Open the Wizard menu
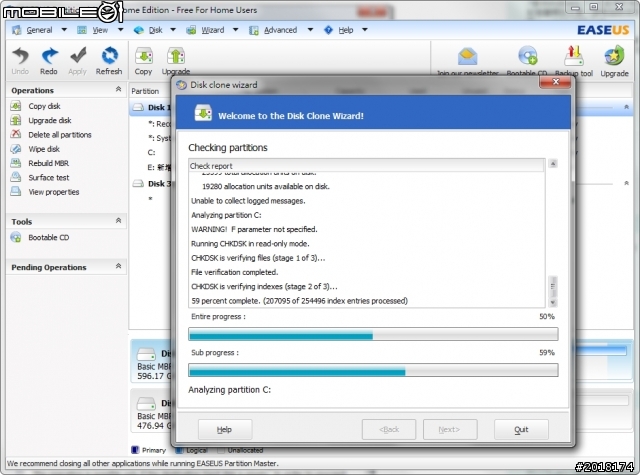This screenshot has width=640, height=475. [213, 30]
